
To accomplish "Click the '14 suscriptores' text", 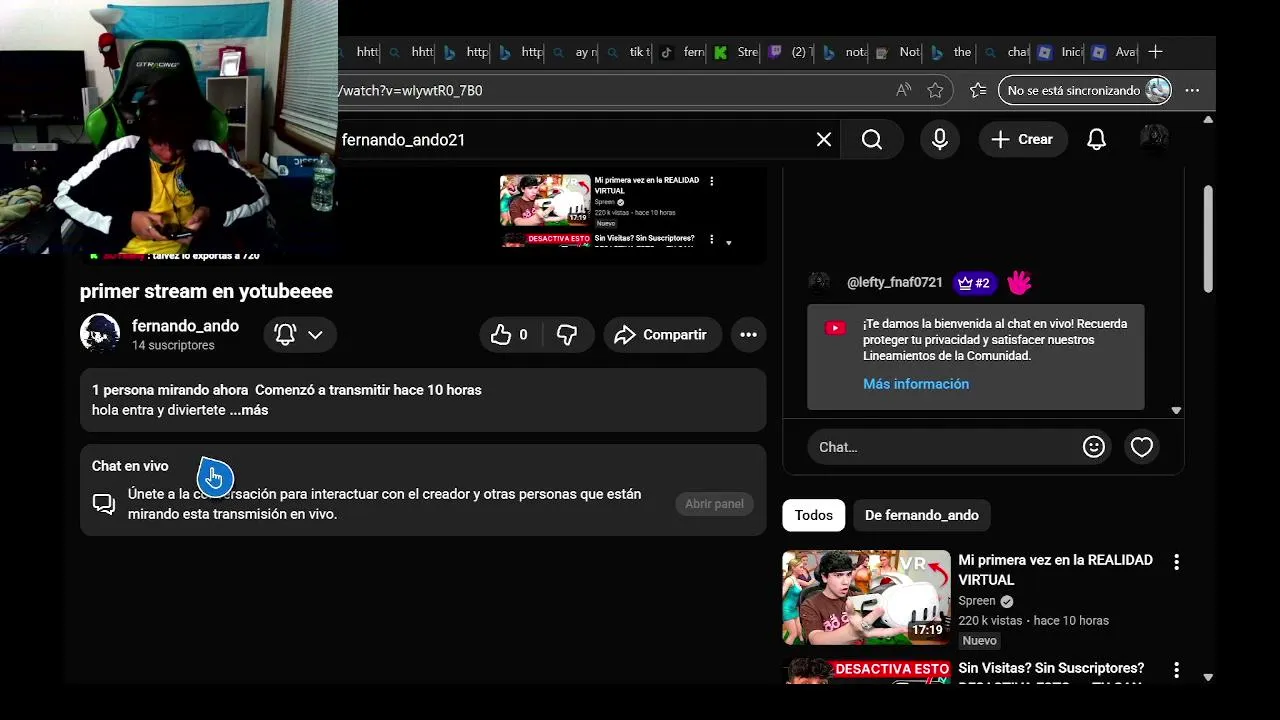I will 173,345.
